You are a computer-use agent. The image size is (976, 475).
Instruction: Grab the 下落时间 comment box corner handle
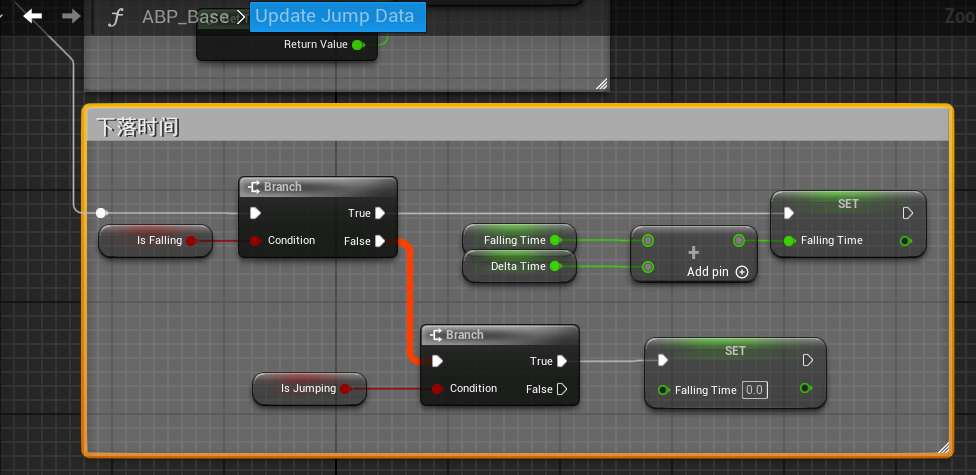click(943, 448)
